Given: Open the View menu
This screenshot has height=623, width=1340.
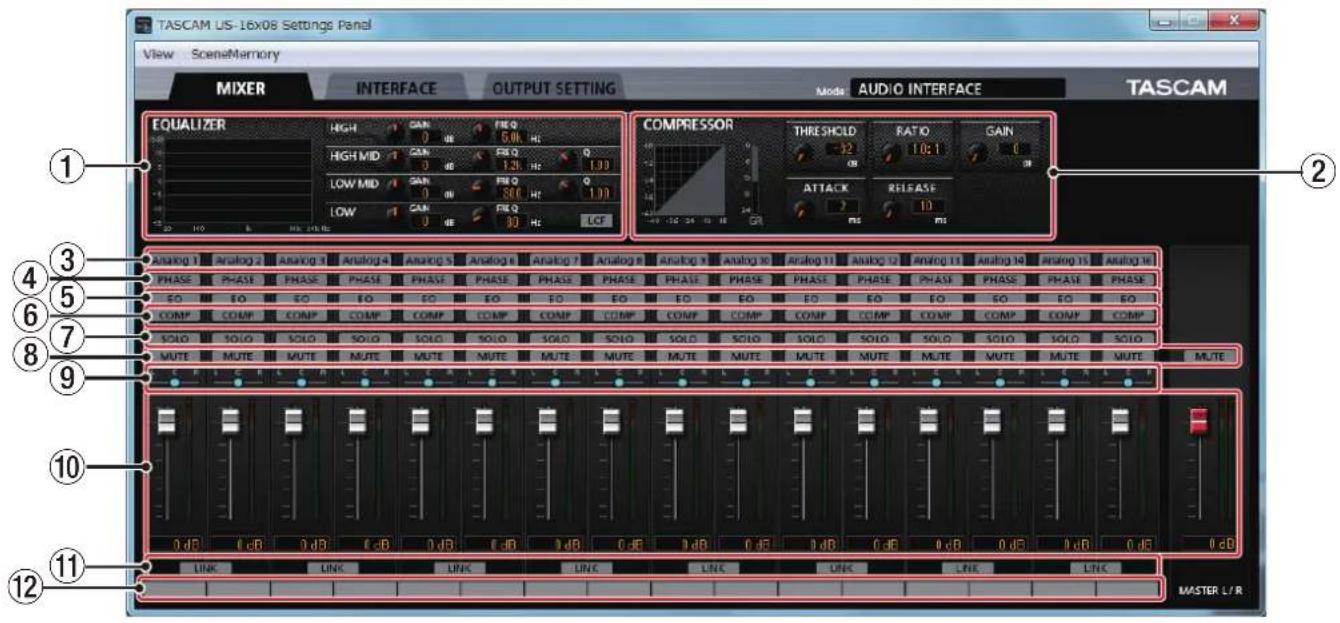Looking at the screenshot, I should point(158,53).
